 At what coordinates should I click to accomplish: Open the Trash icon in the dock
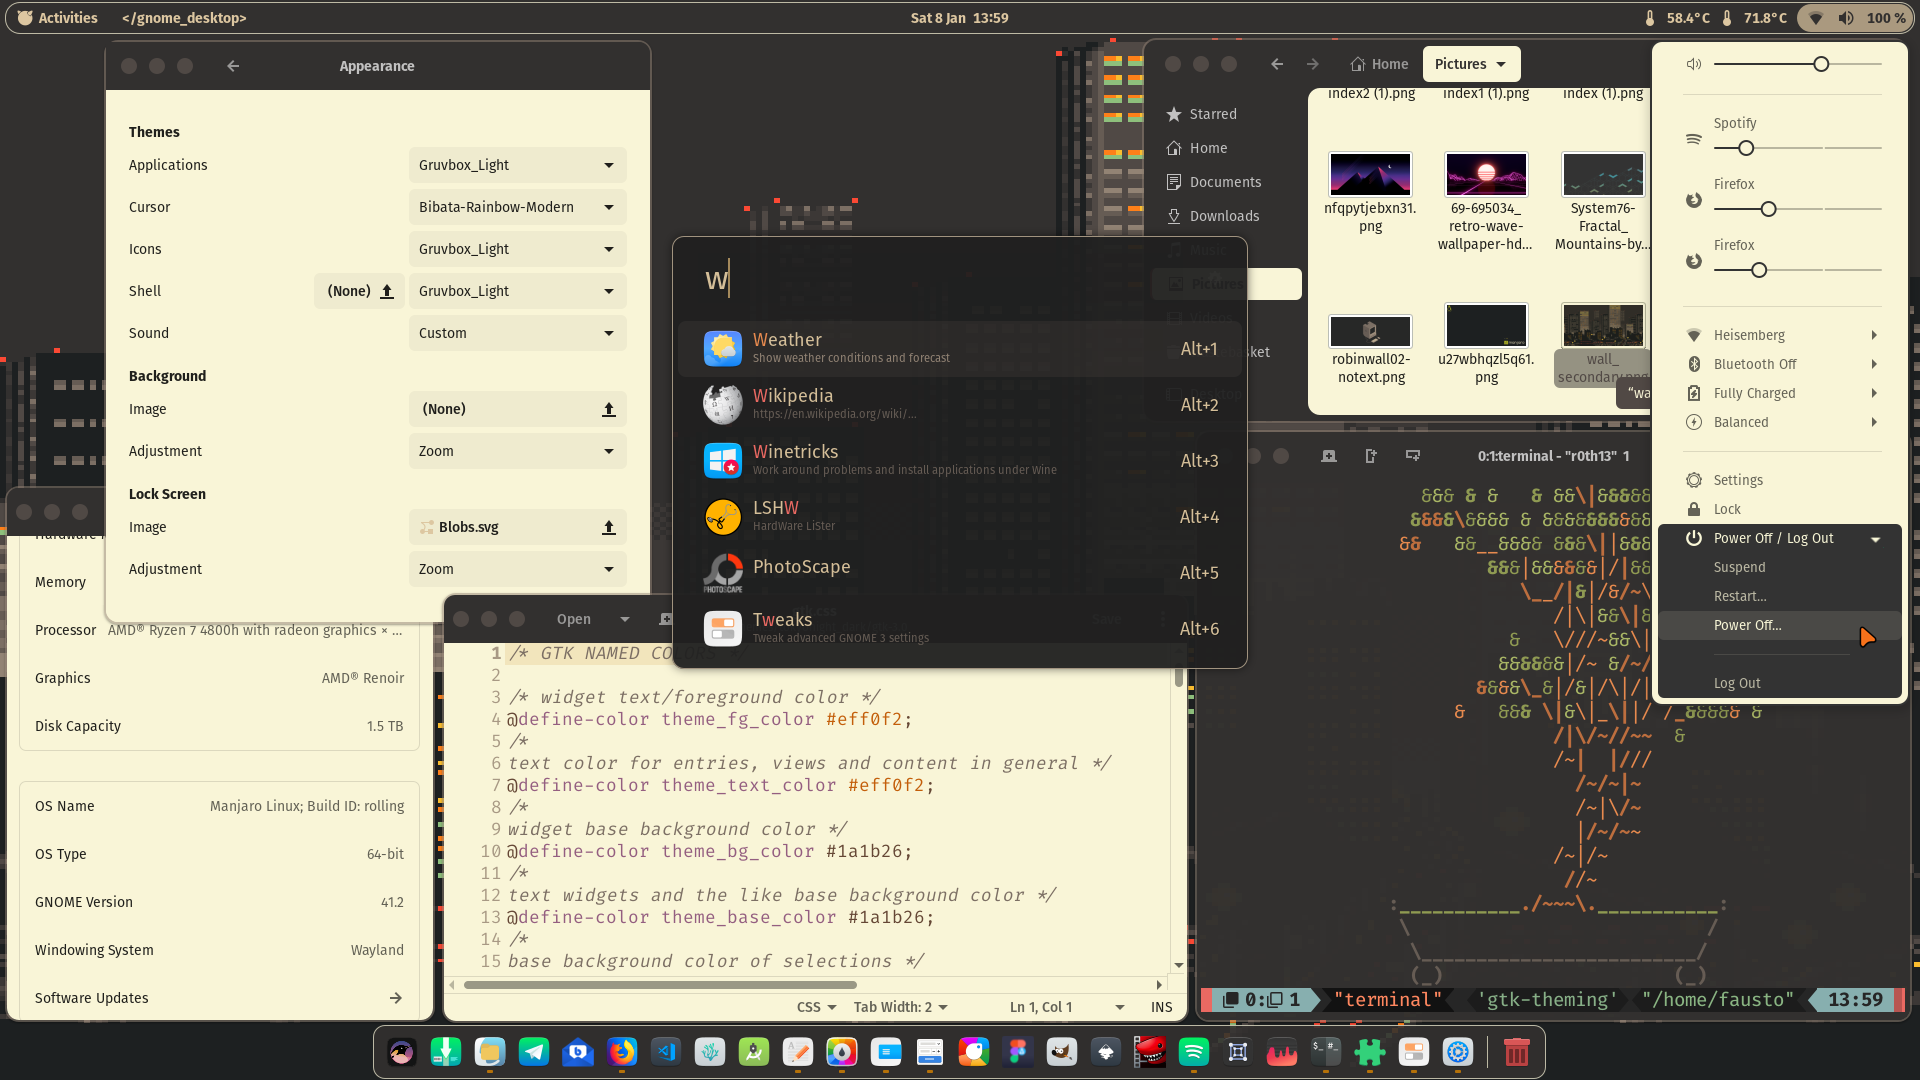pos(1517,1052)
